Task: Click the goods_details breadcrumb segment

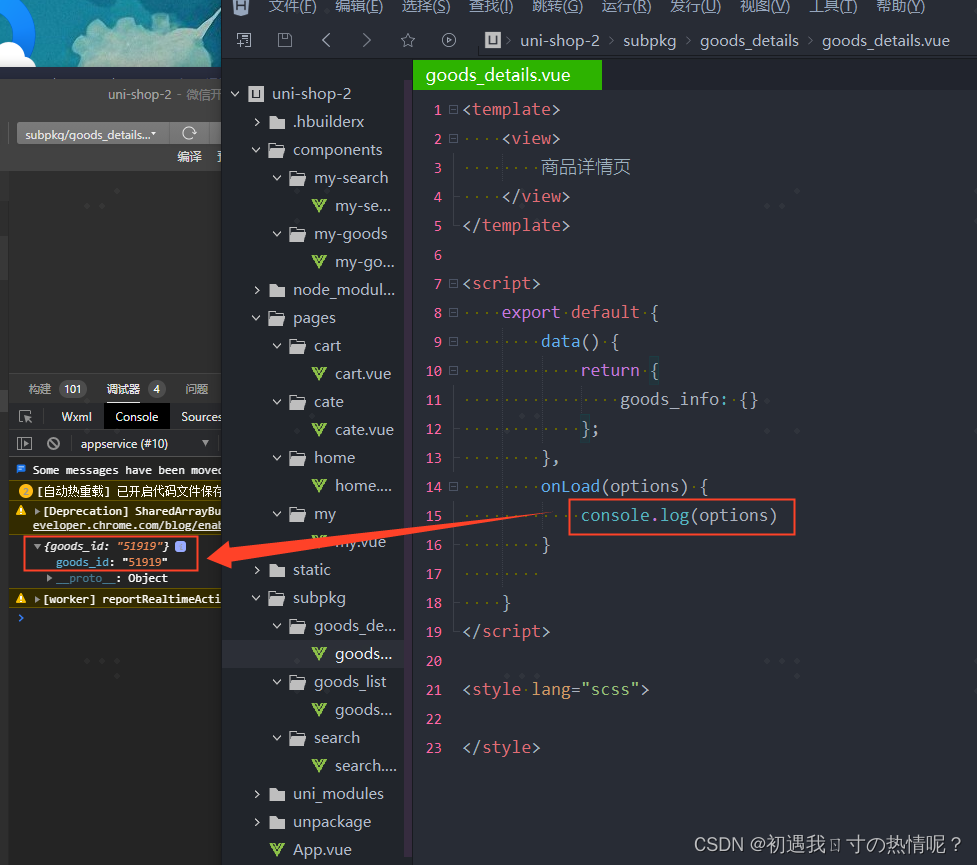Action: pyautogui.click(x=749, y=41)
